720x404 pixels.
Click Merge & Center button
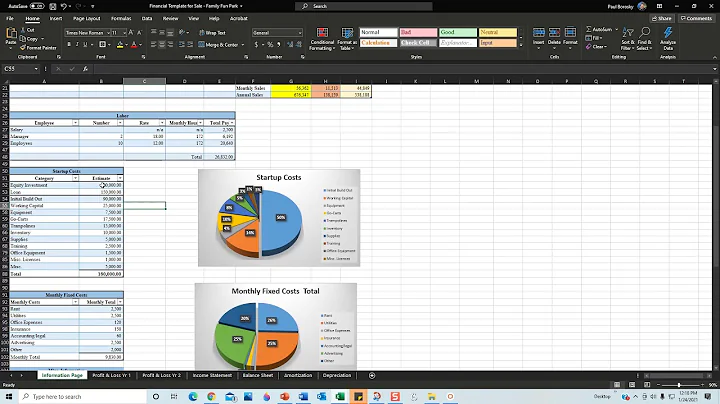point(221,45)
